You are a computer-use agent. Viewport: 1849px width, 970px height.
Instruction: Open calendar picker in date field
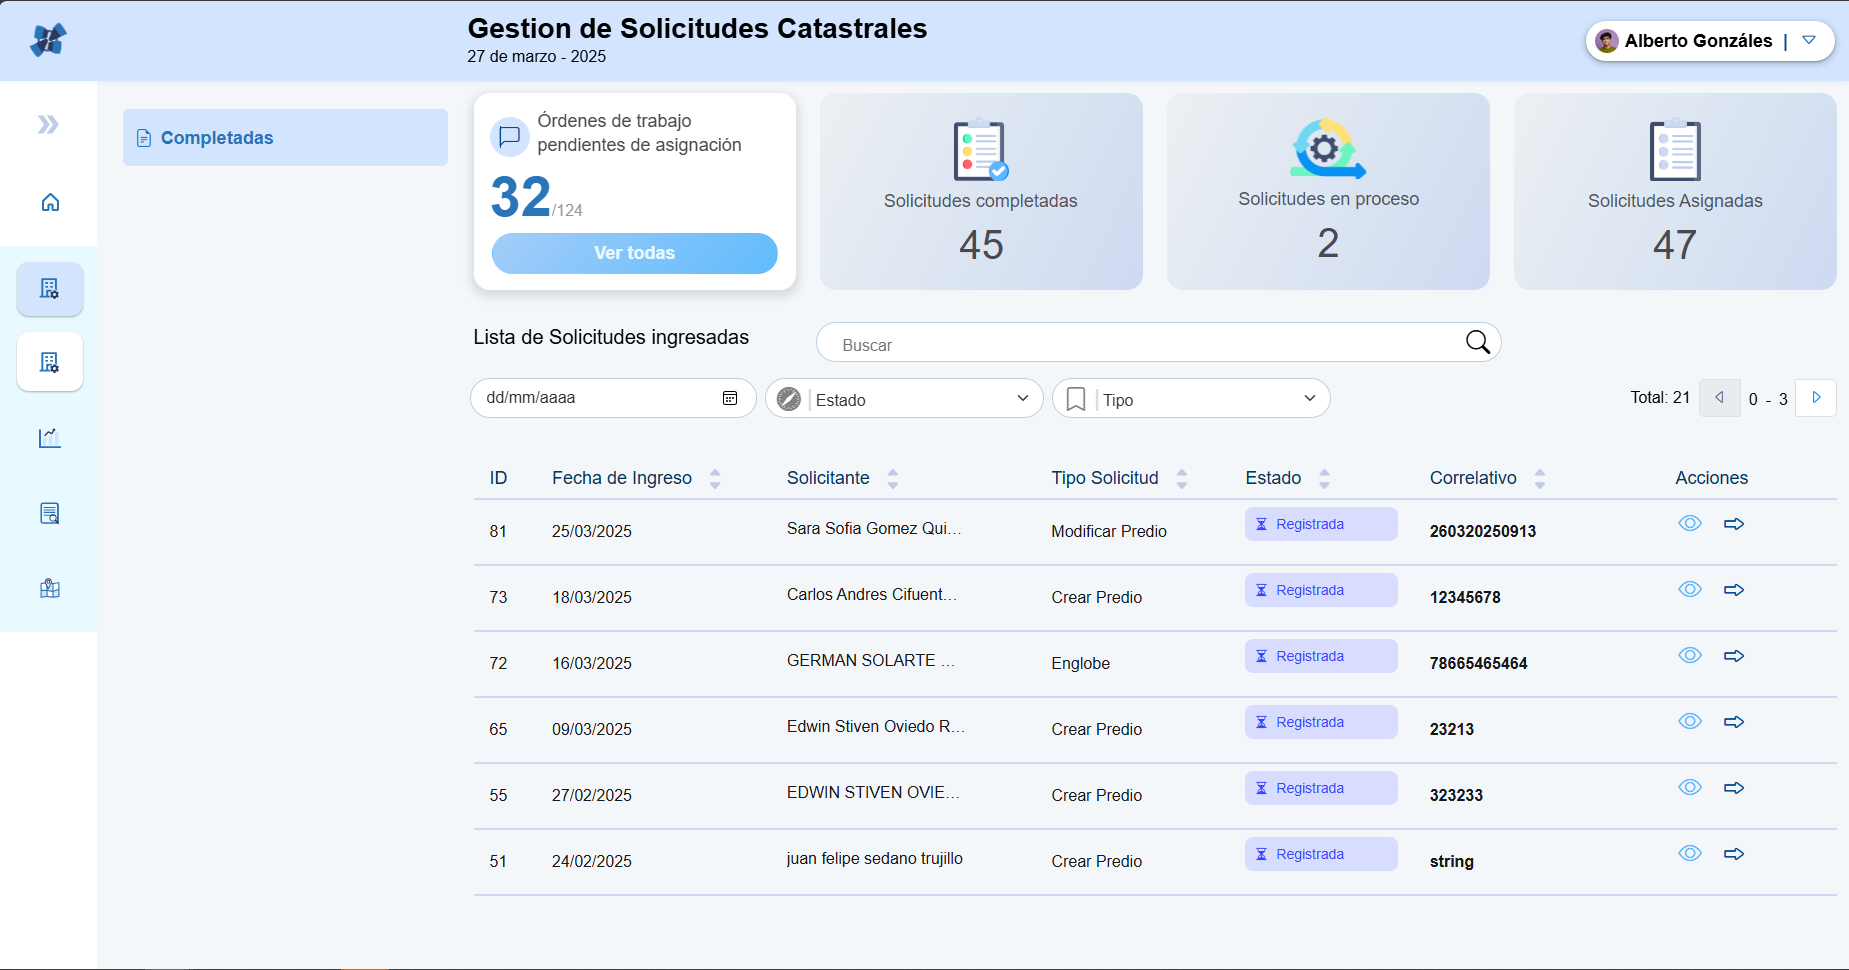tap(730, 398)
